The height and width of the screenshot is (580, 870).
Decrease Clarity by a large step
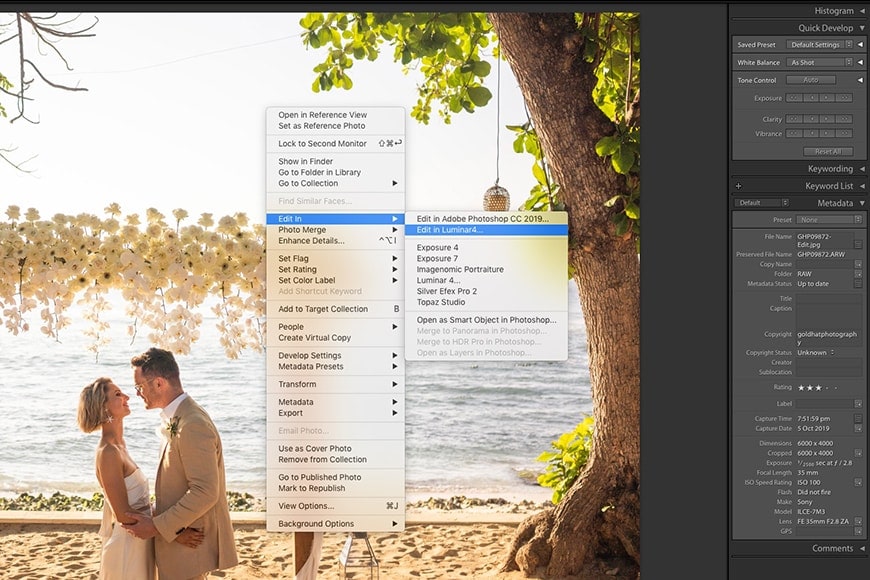(x=795, y=119)
